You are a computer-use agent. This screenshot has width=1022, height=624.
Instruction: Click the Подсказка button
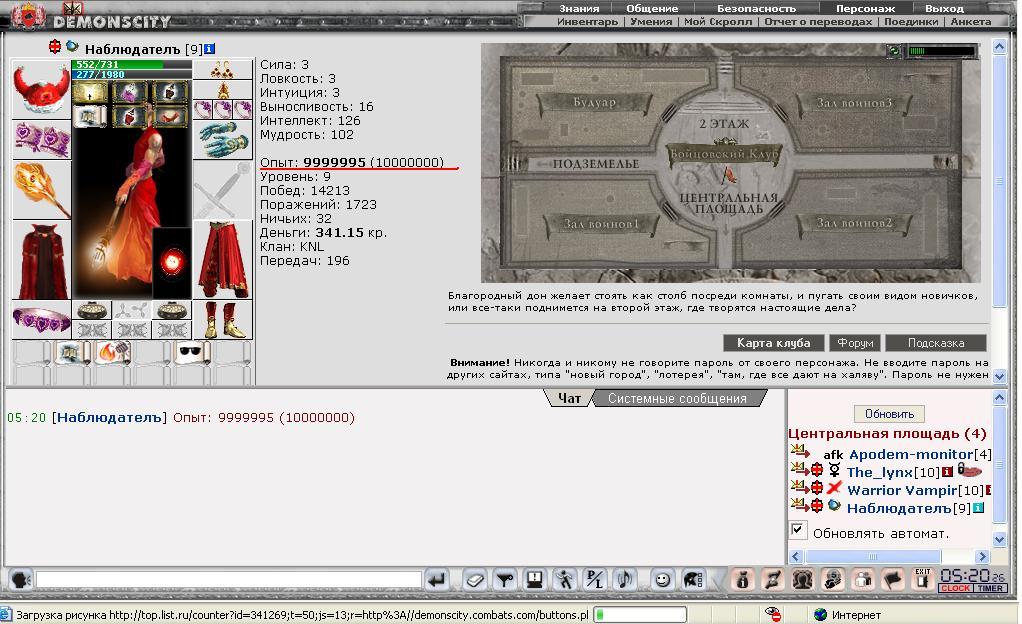[x=936, y=343]
